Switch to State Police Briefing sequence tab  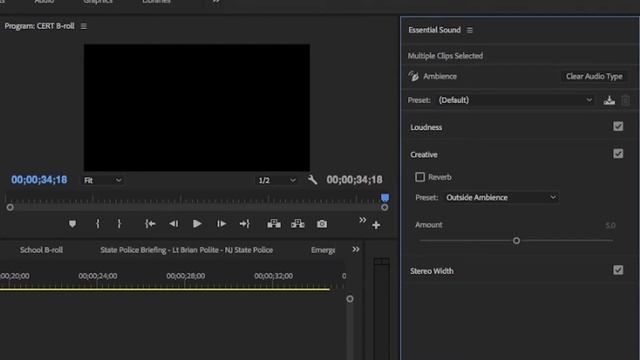(187, 250)
